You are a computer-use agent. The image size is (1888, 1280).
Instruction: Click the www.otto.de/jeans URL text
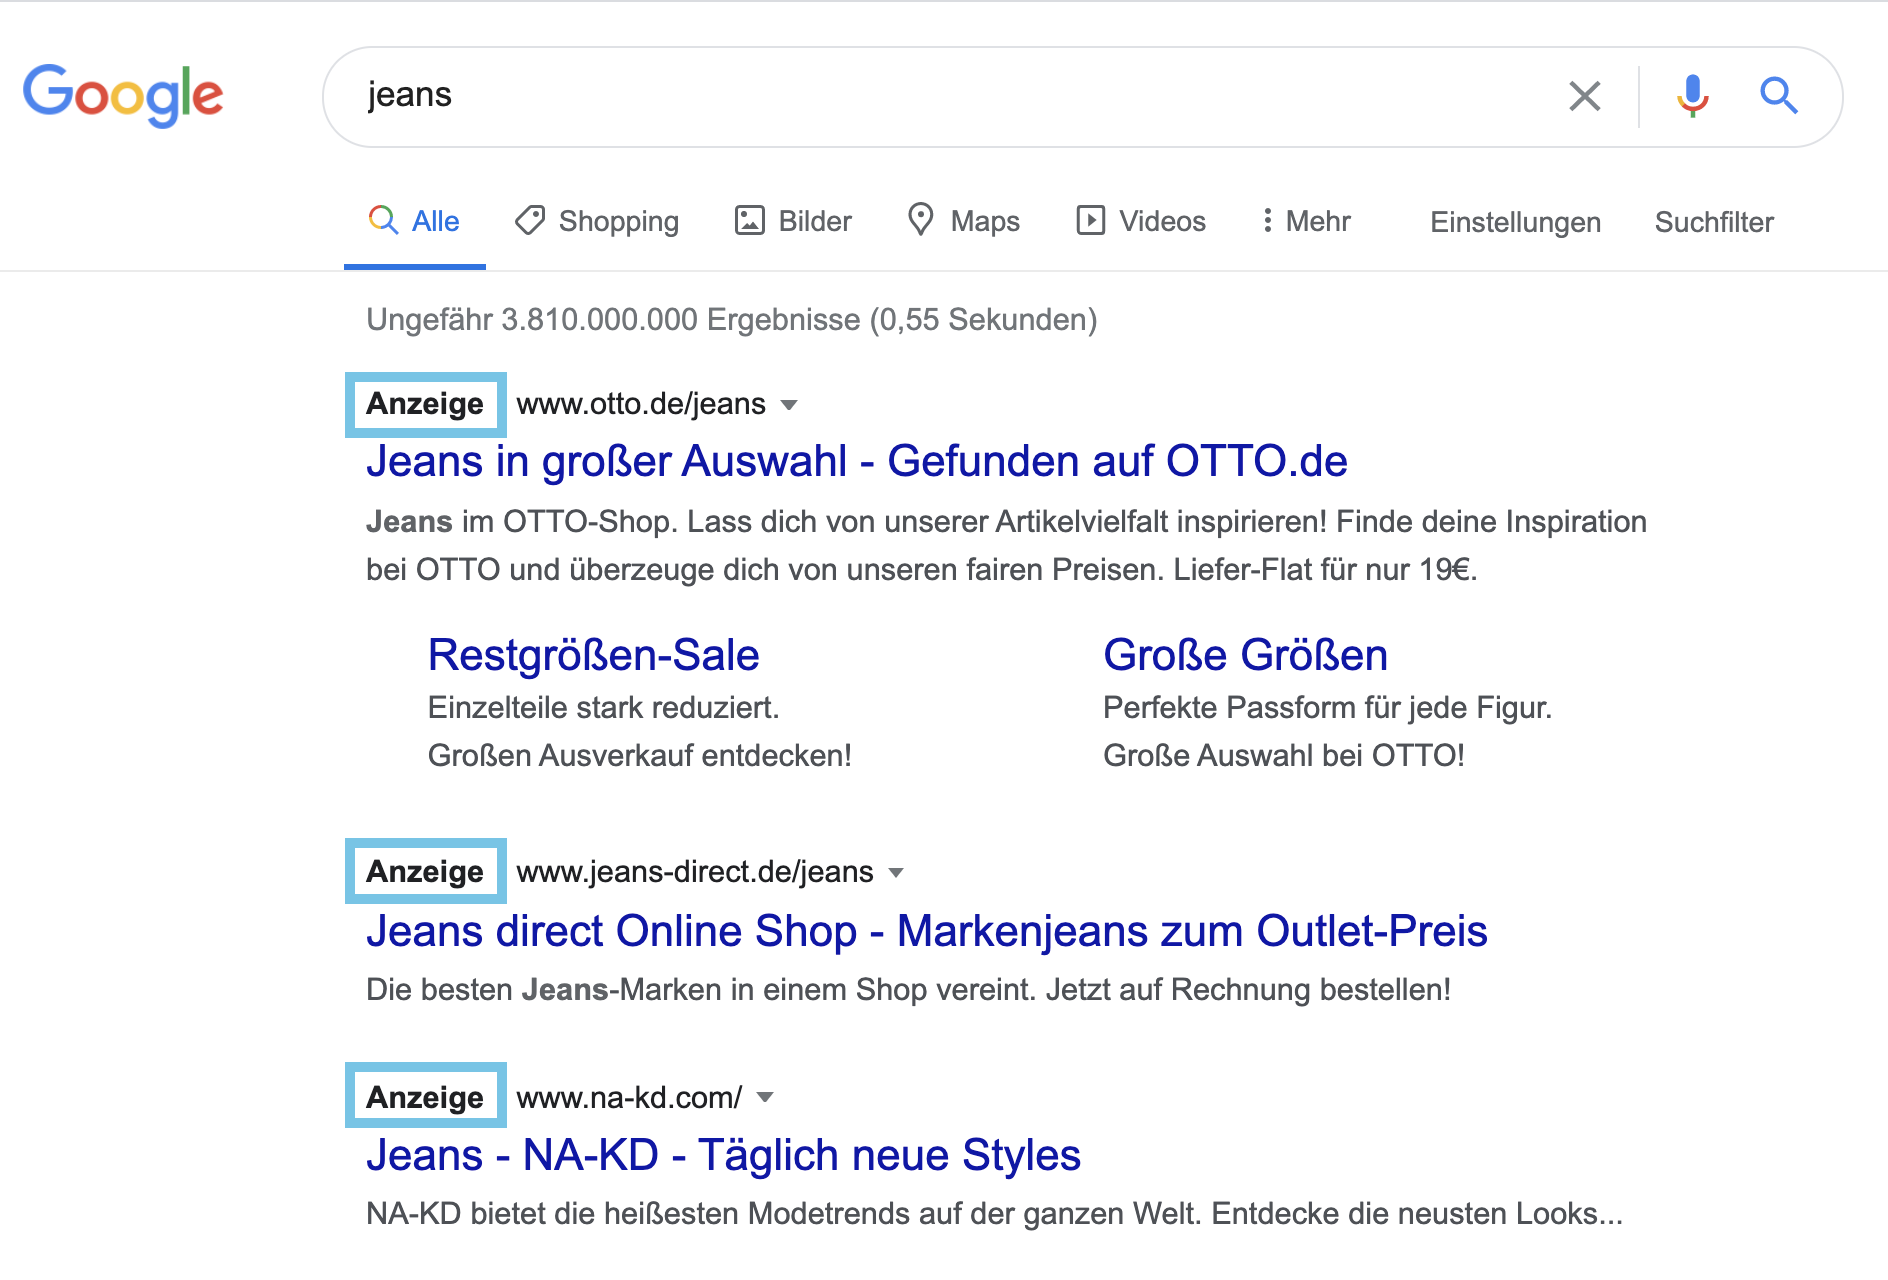[x=641, y=404]
